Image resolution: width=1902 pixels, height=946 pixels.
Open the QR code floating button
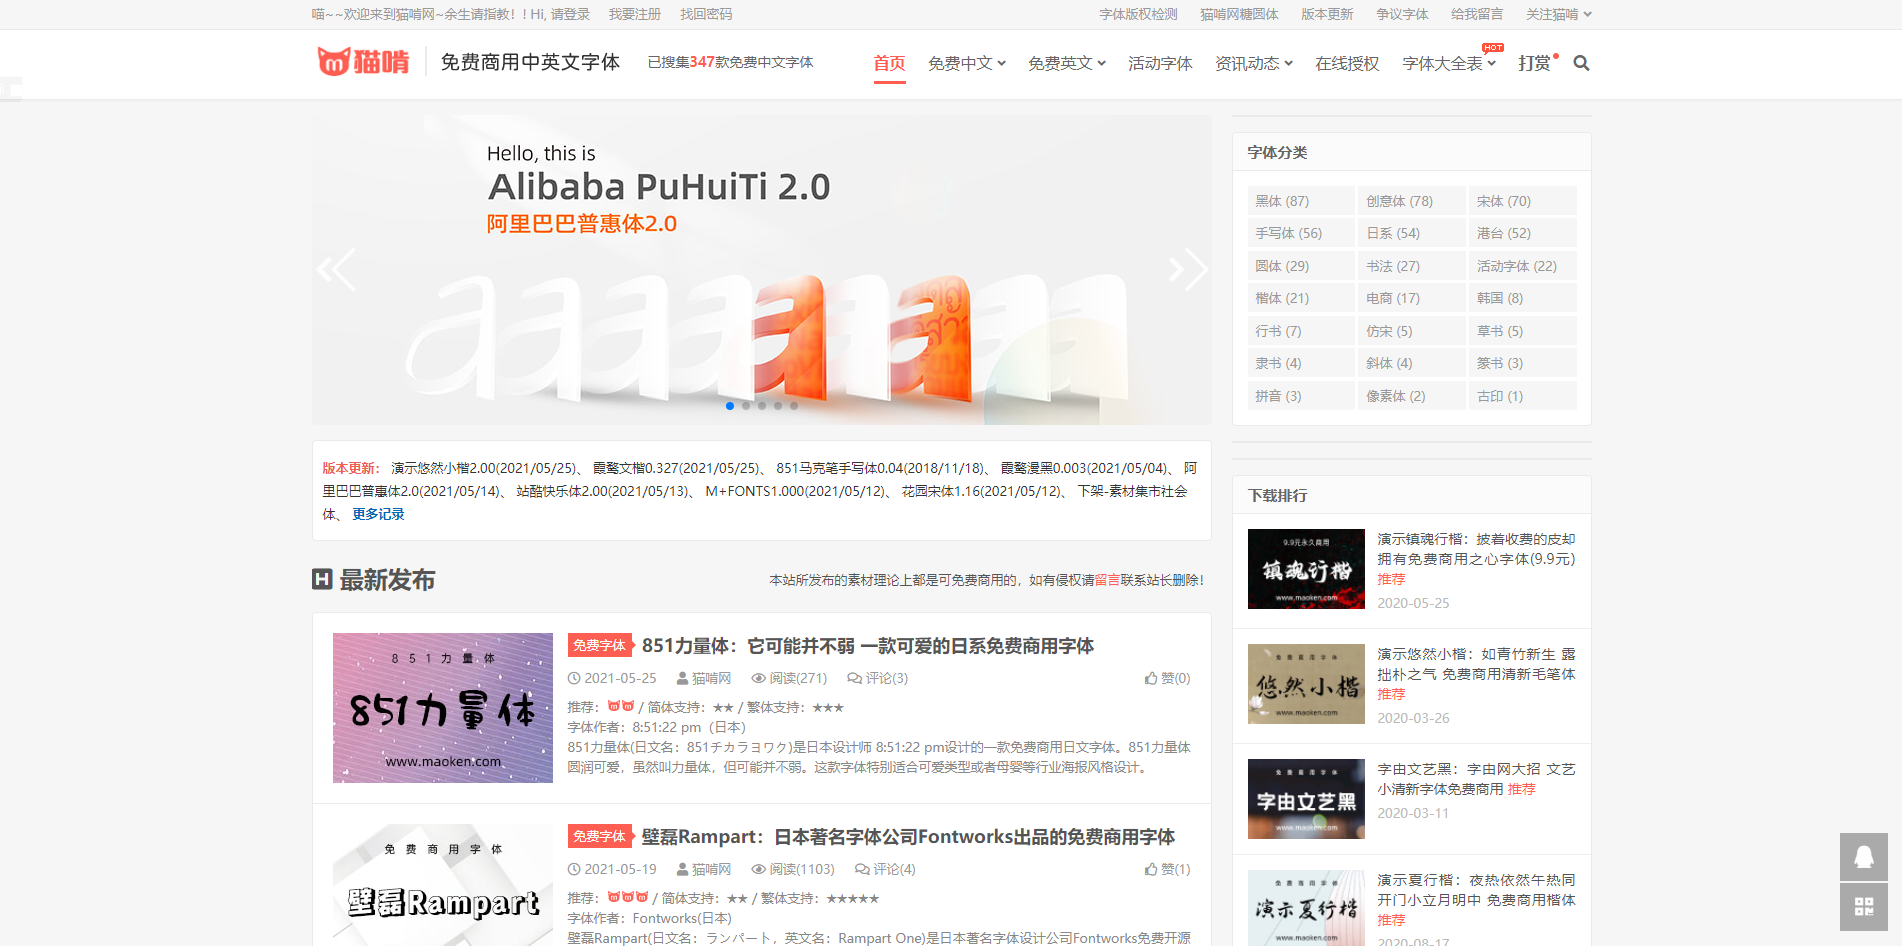coord(1864,907)
